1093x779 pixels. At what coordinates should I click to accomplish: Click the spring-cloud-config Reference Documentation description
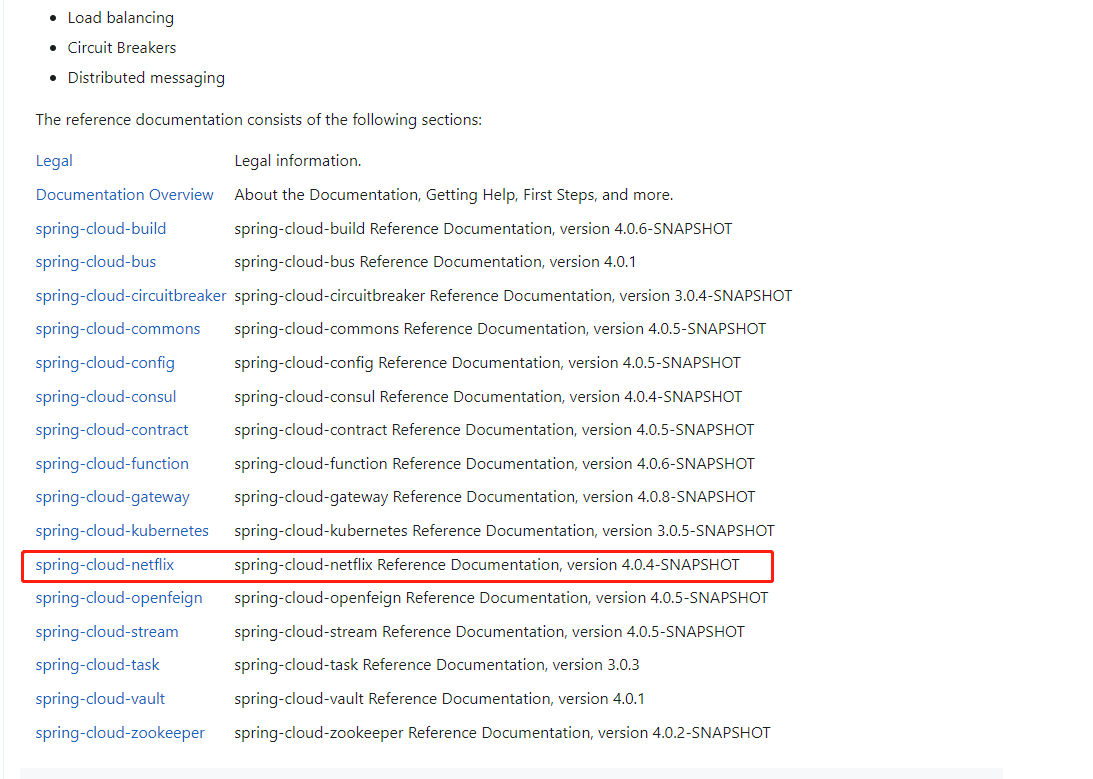pos(487,363)
